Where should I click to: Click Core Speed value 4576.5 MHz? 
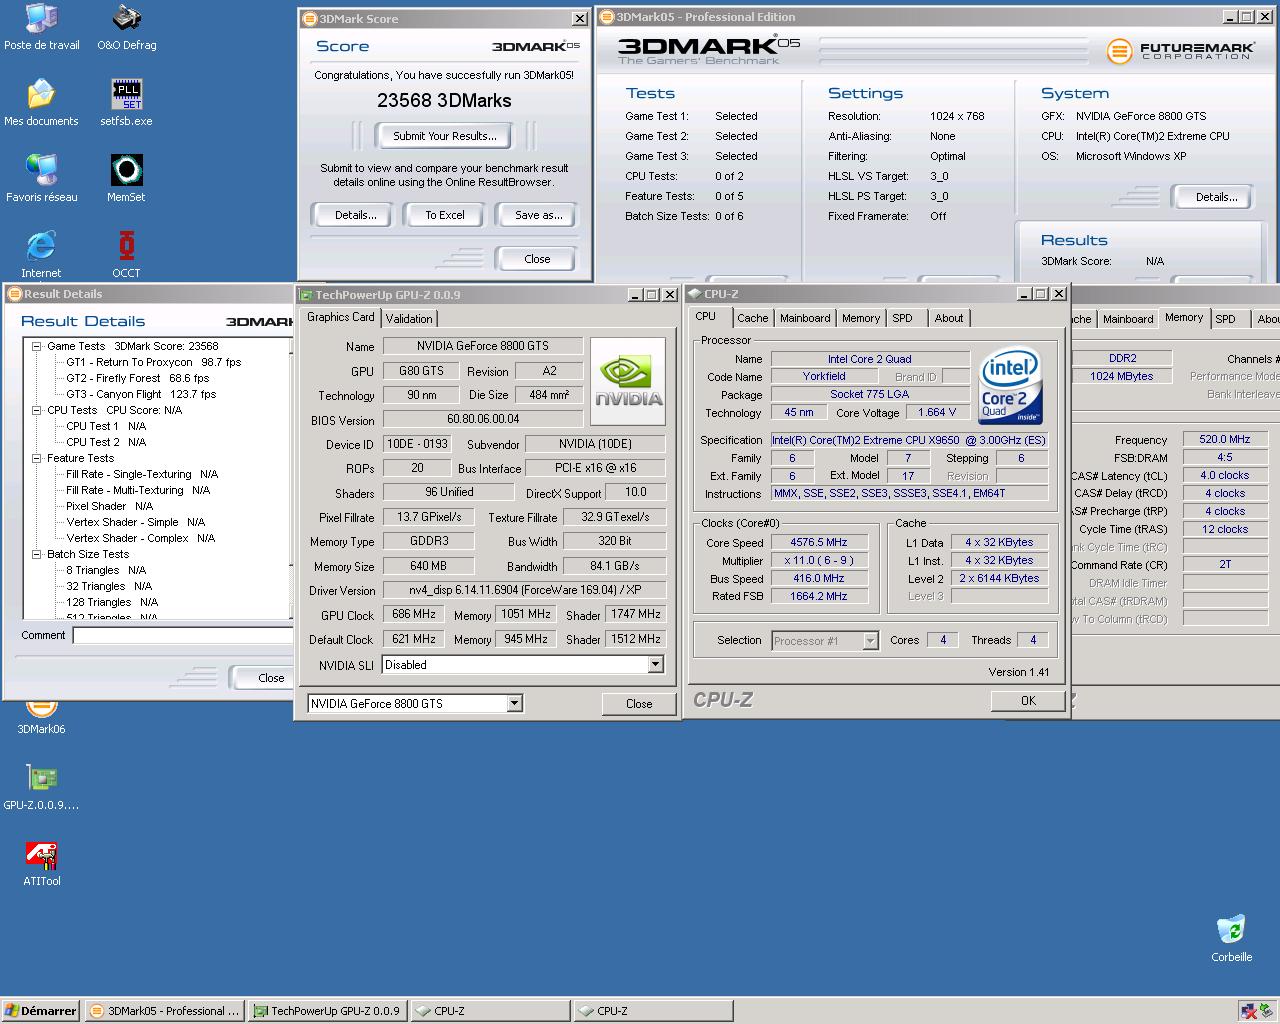(x=819, y=543)
